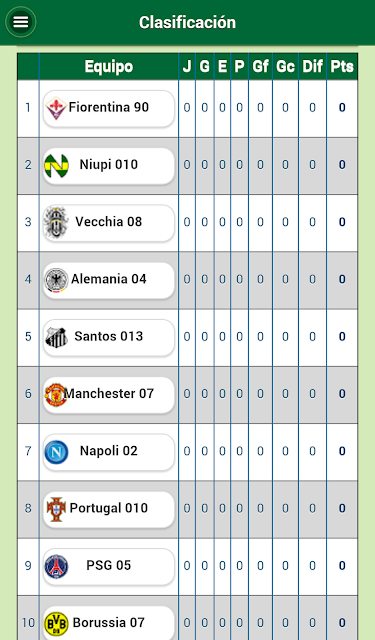Tap the Vecchia 08 crest icon
The height and width of the screenshot is (640, 375).
(x=56, y=222)
